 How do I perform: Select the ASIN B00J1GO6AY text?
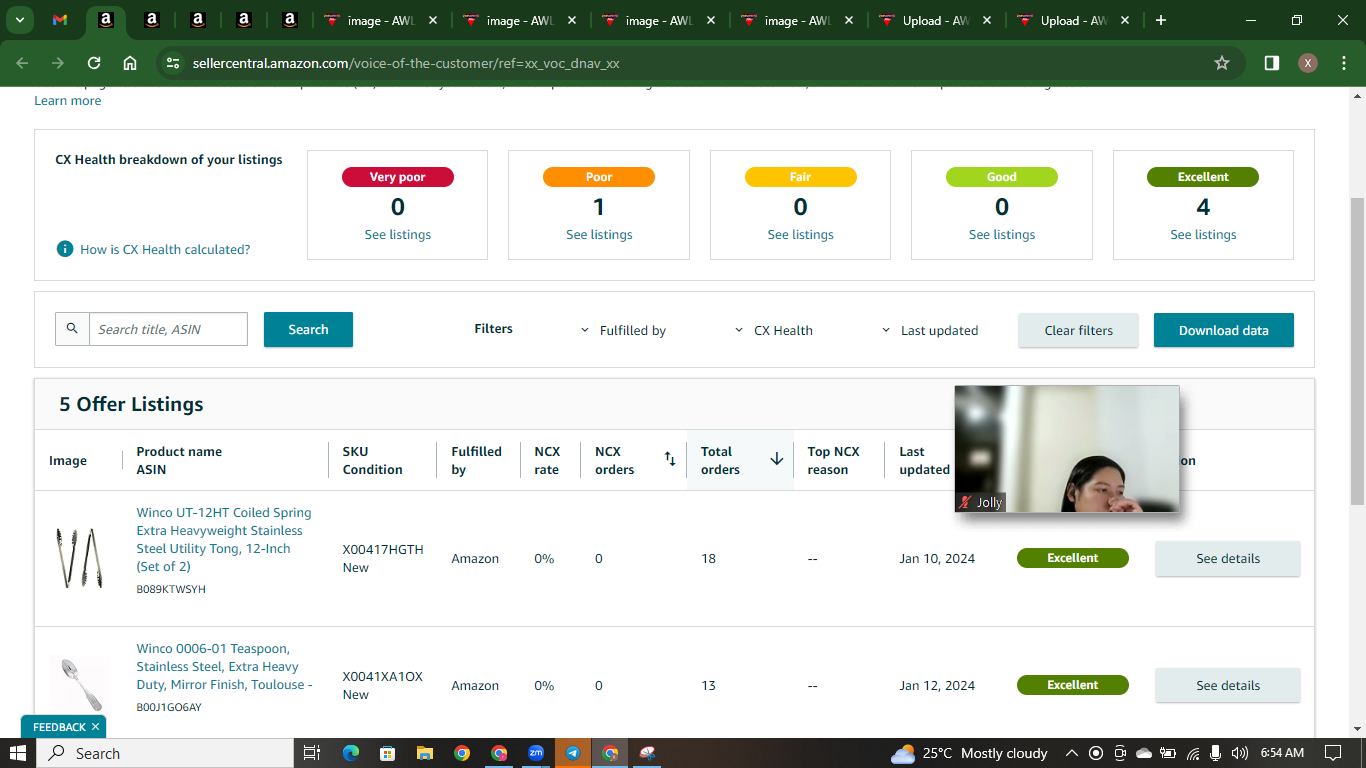[x=169, y=707]
